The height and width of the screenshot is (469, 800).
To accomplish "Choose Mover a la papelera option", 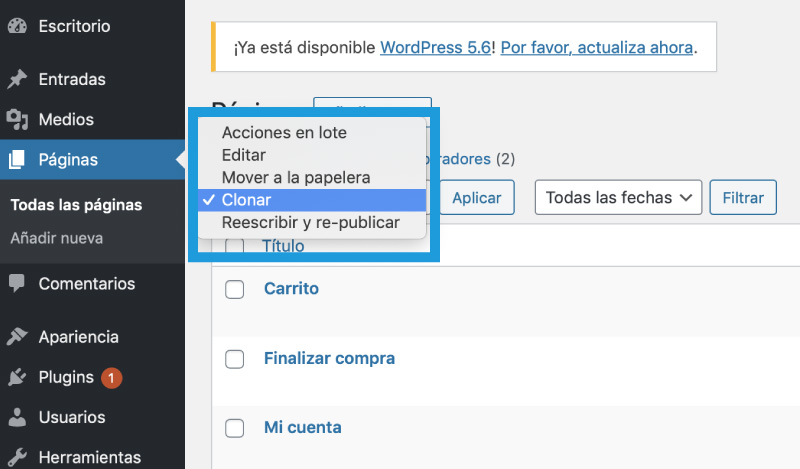I will 312,178.
